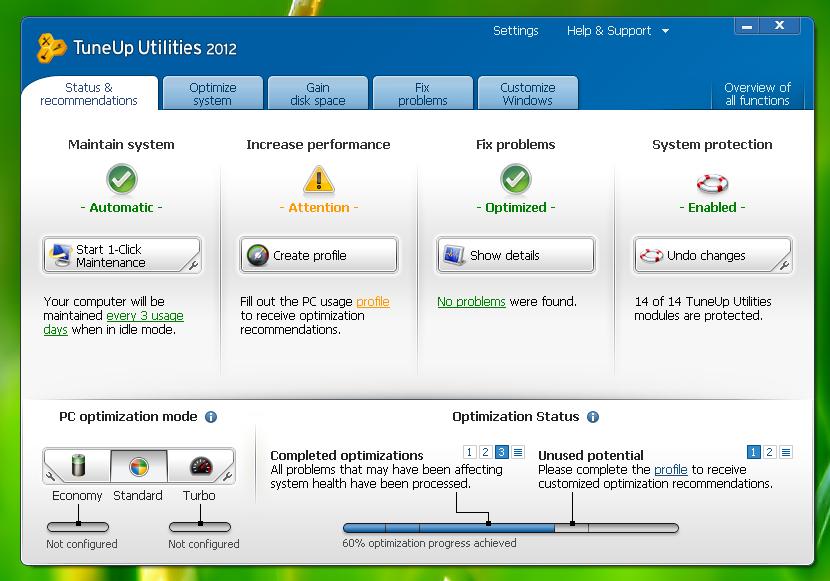Open info icon beside PC optimization mode

(211, 417)
